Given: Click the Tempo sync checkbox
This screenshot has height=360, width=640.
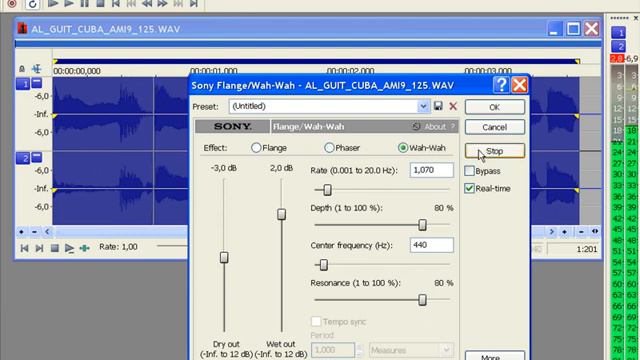Looking at the screenshot, I should coord(316,321).
